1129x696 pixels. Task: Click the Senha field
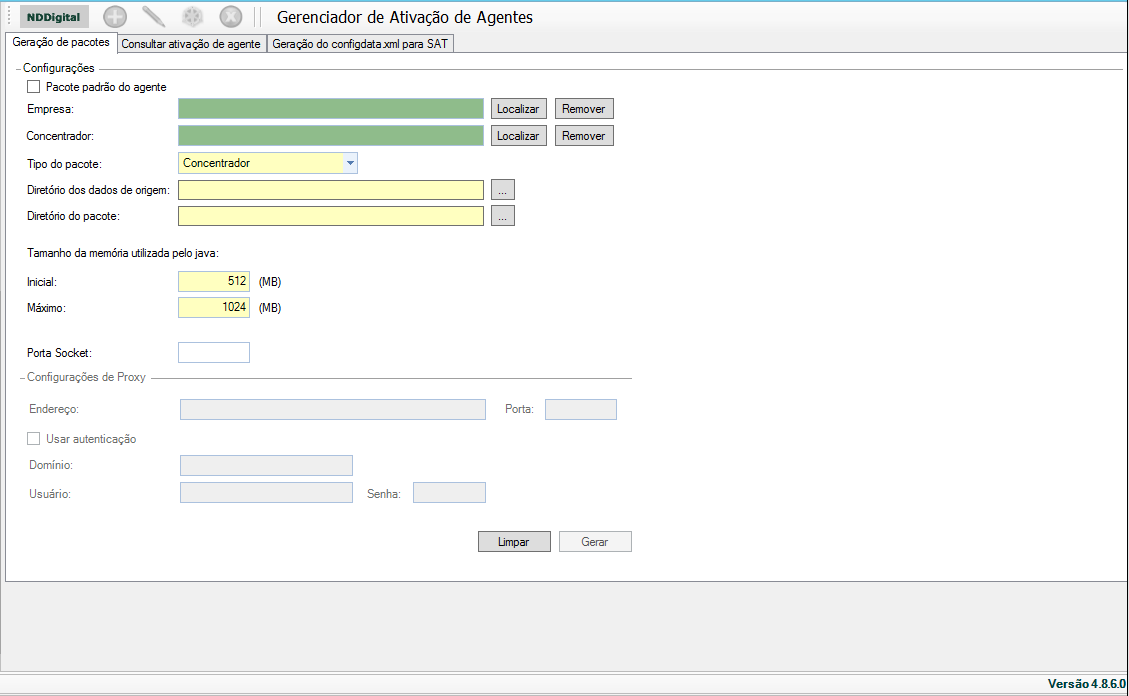[449, 493]
